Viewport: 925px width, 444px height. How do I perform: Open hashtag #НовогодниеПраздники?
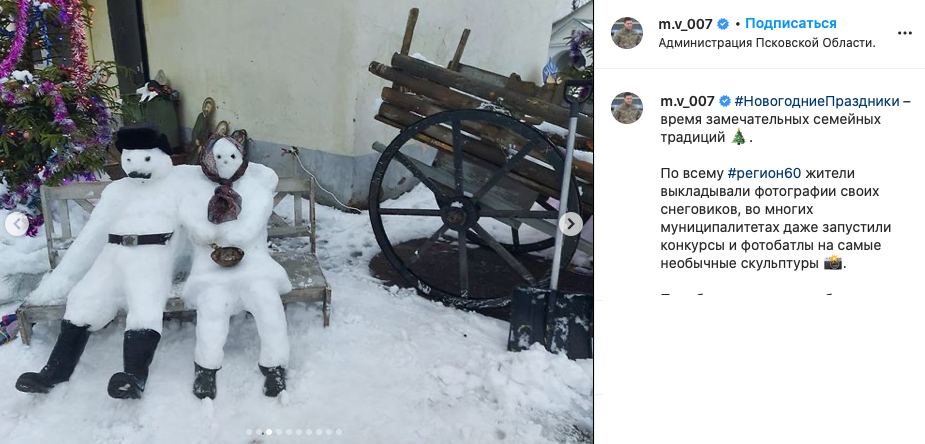(816, 101)
